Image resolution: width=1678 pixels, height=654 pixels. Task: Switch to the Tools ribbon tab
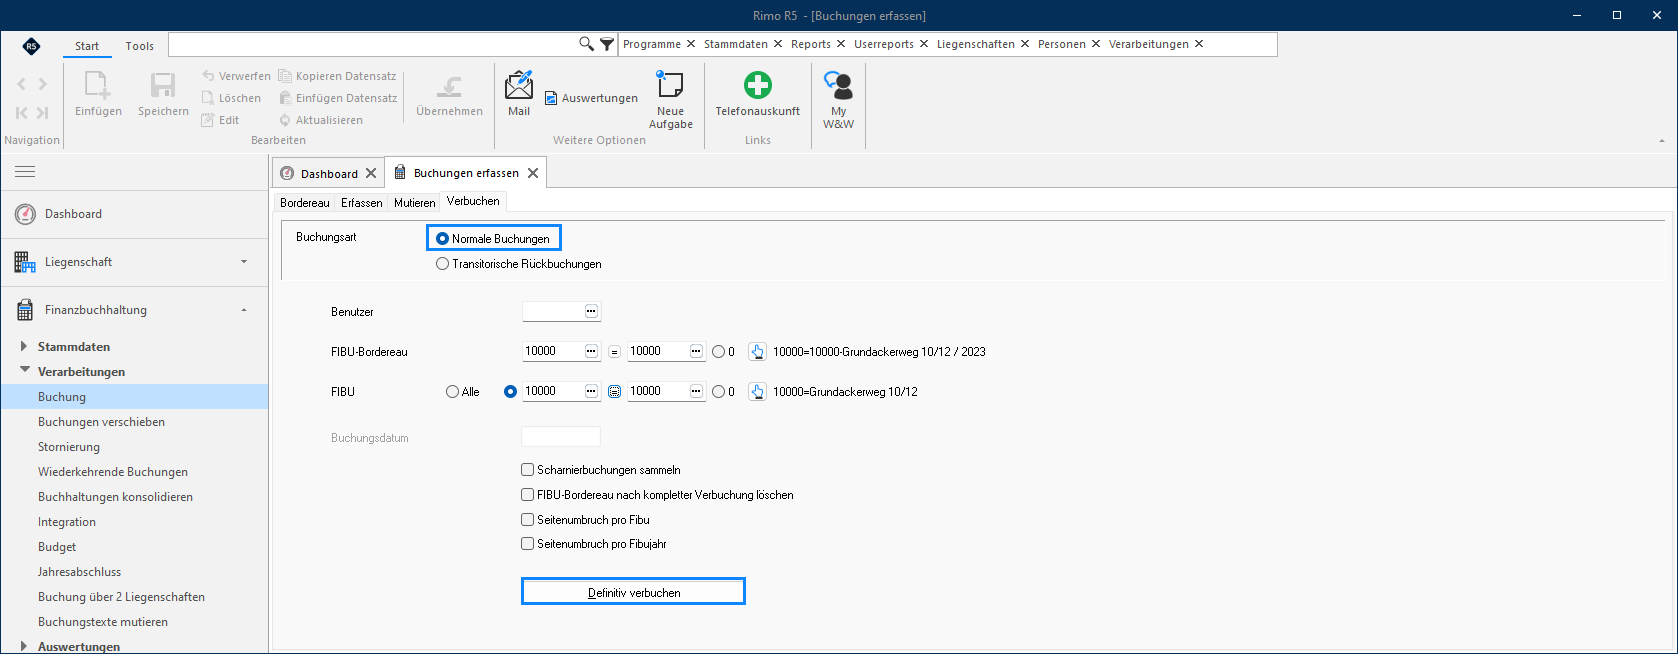point(140,46)
